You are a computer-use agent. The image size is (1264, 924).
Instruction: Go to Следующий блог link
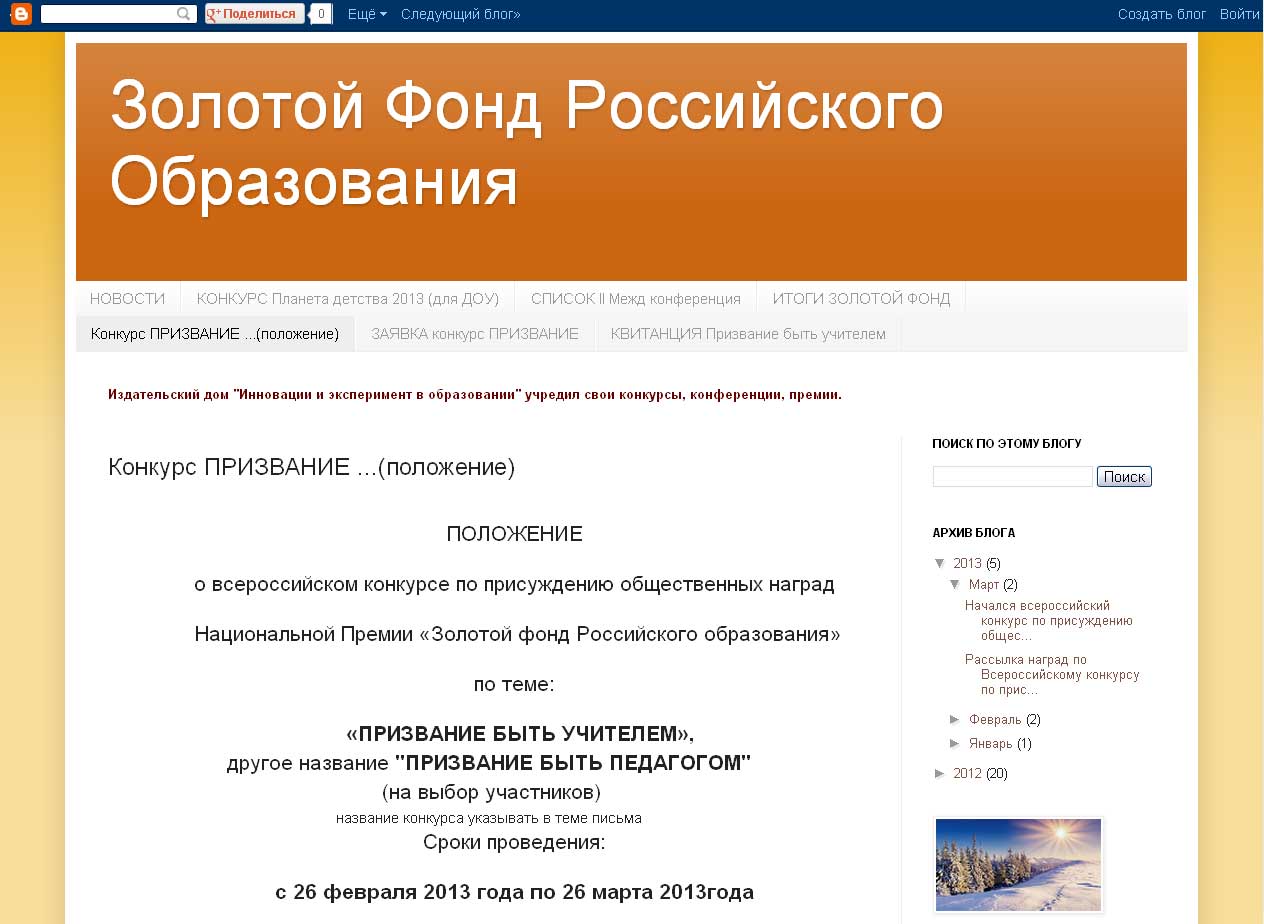461,14
